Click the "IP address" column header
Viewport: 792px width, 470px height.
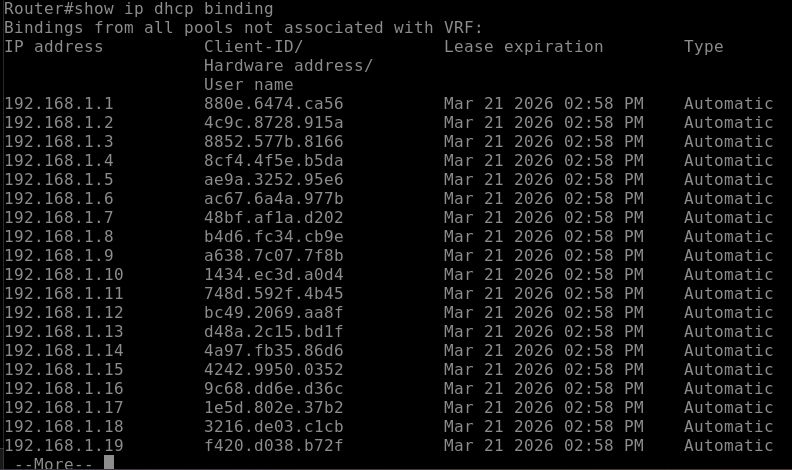54,46
